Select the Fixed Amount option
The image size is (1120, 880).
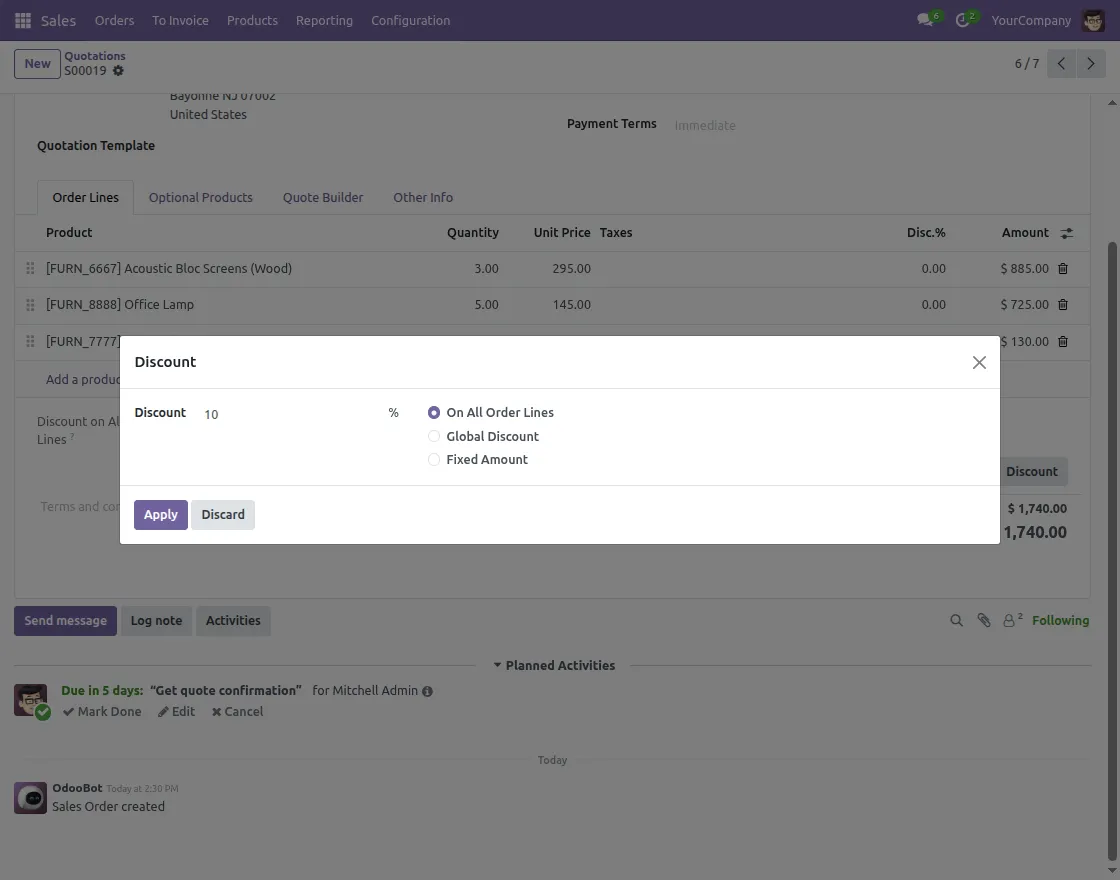pos(434,460)
